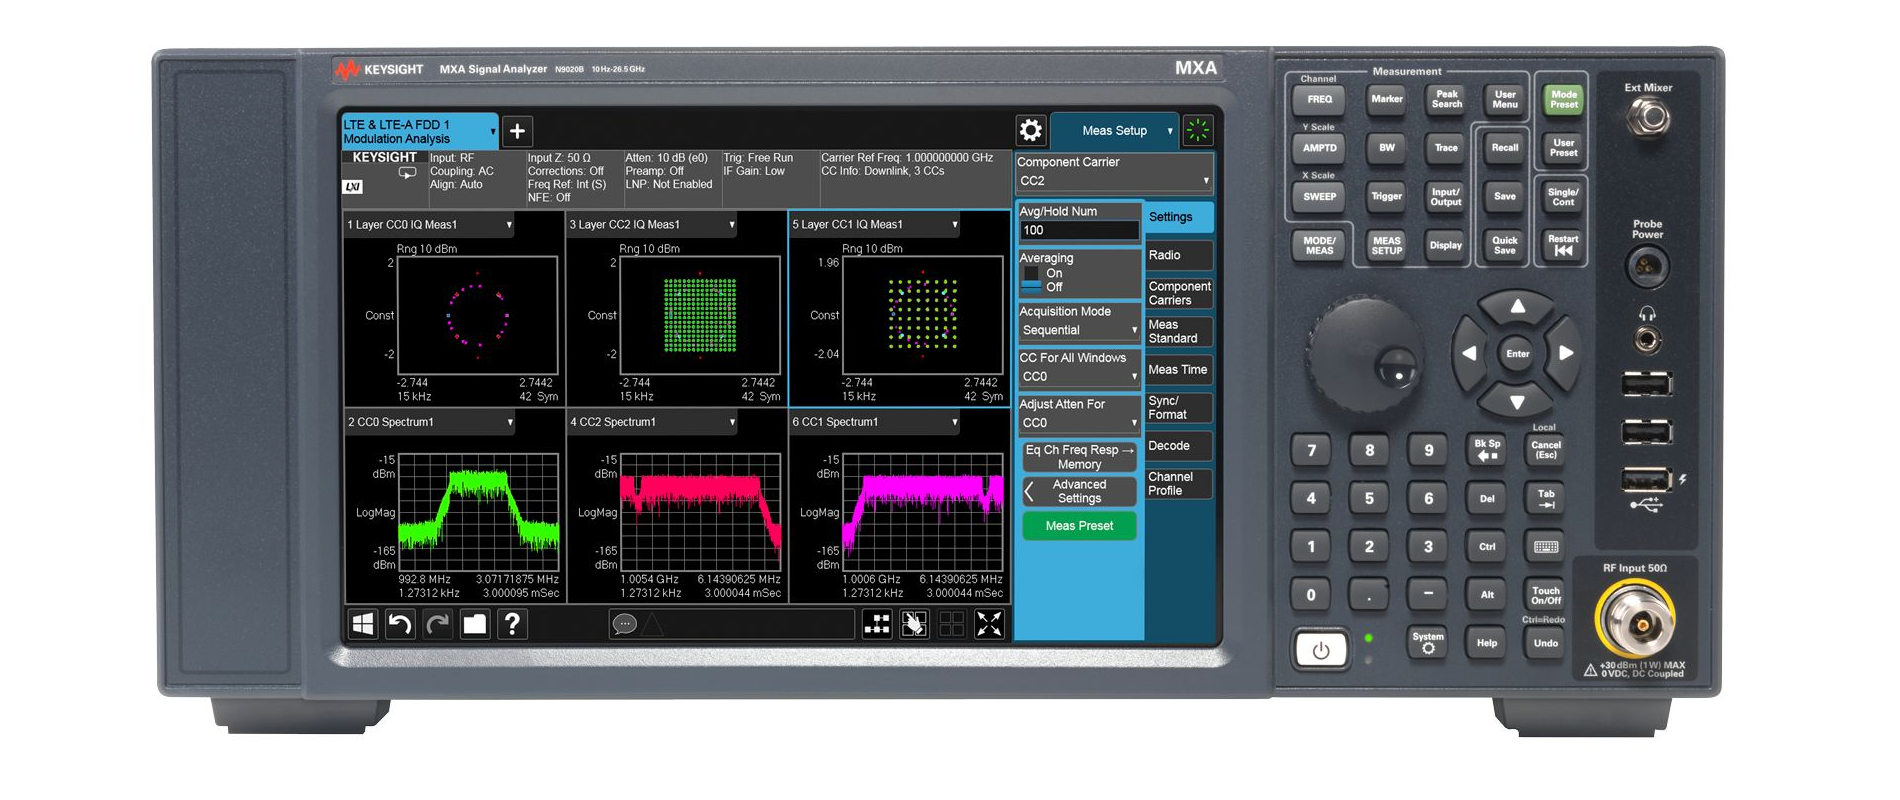Select the Decode tab

click(1177, 446)
